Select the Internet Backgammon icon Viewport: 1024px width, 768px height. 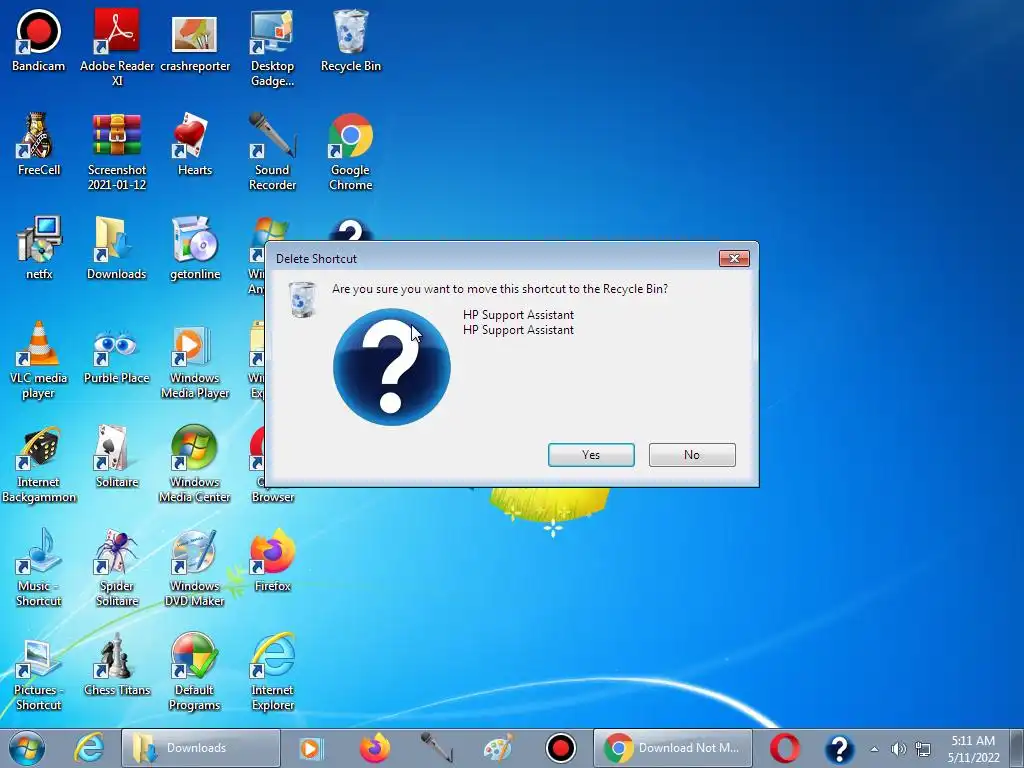pos(39,464)
